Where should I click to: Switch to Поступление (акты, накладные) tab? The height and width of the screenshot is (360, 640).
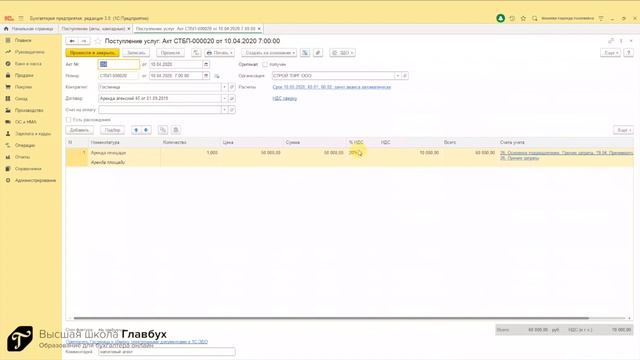point(93,29)
